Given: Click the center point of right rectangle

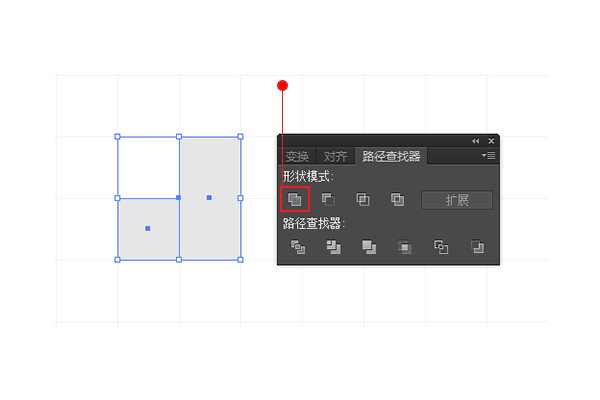Looking at the screenshot, I should coord(209,198).
